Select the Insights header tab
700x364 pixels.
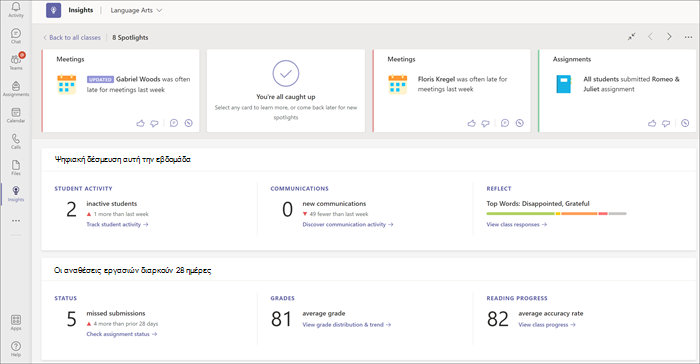tap(81, 10)
